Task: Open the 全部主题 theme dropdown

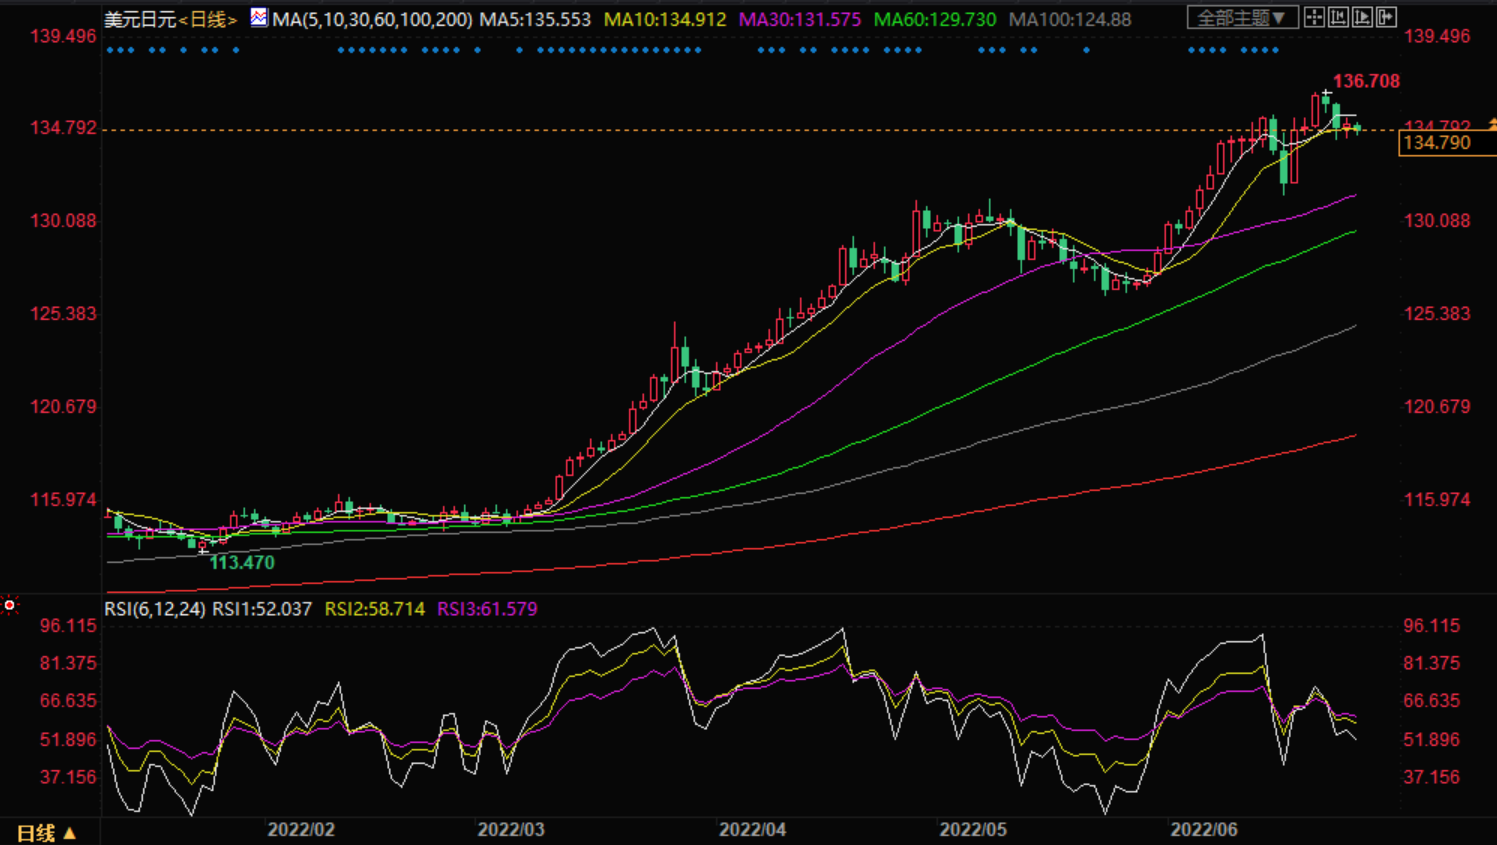Action: pyautogui.click(x=1242, y=17)
